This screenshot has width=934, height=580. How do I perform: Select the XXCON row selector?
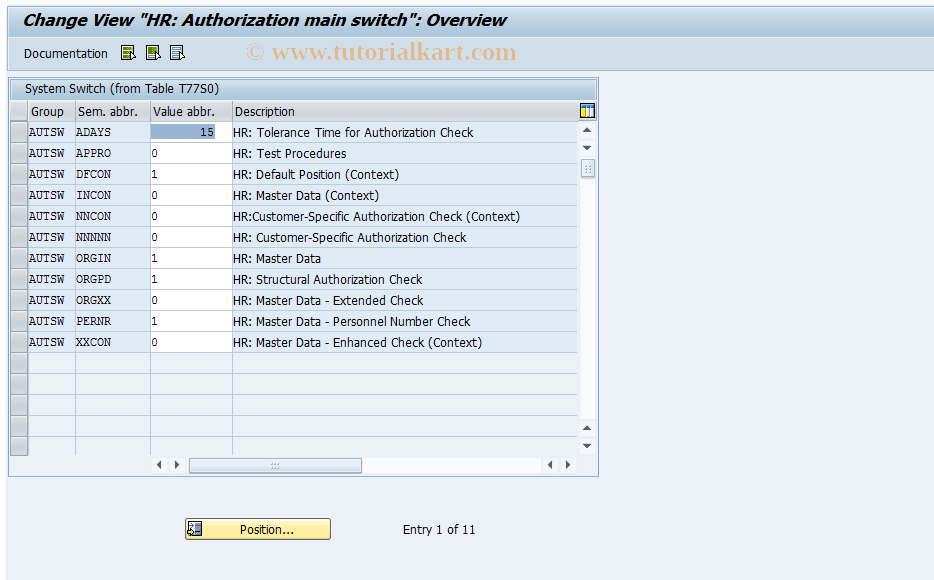[x=18, y=342]
